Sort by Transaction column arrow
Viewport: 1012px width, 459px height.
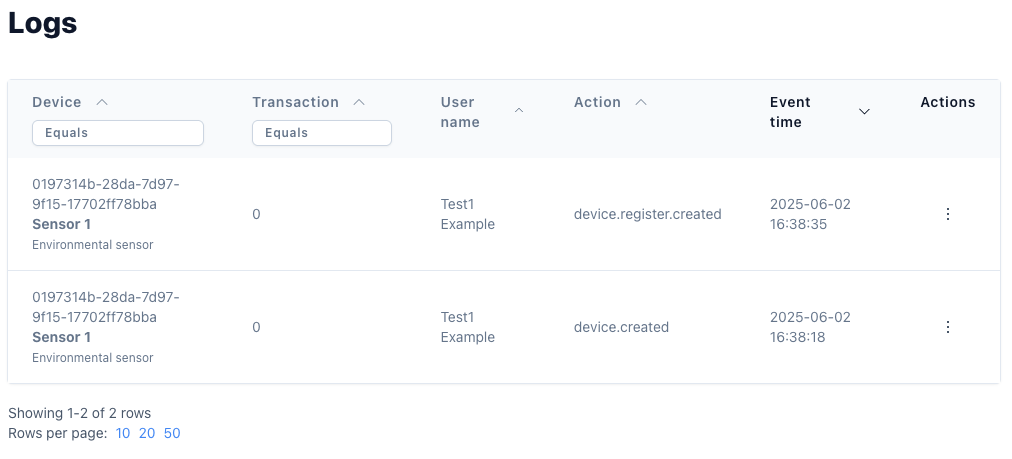(x=359, y=102)
